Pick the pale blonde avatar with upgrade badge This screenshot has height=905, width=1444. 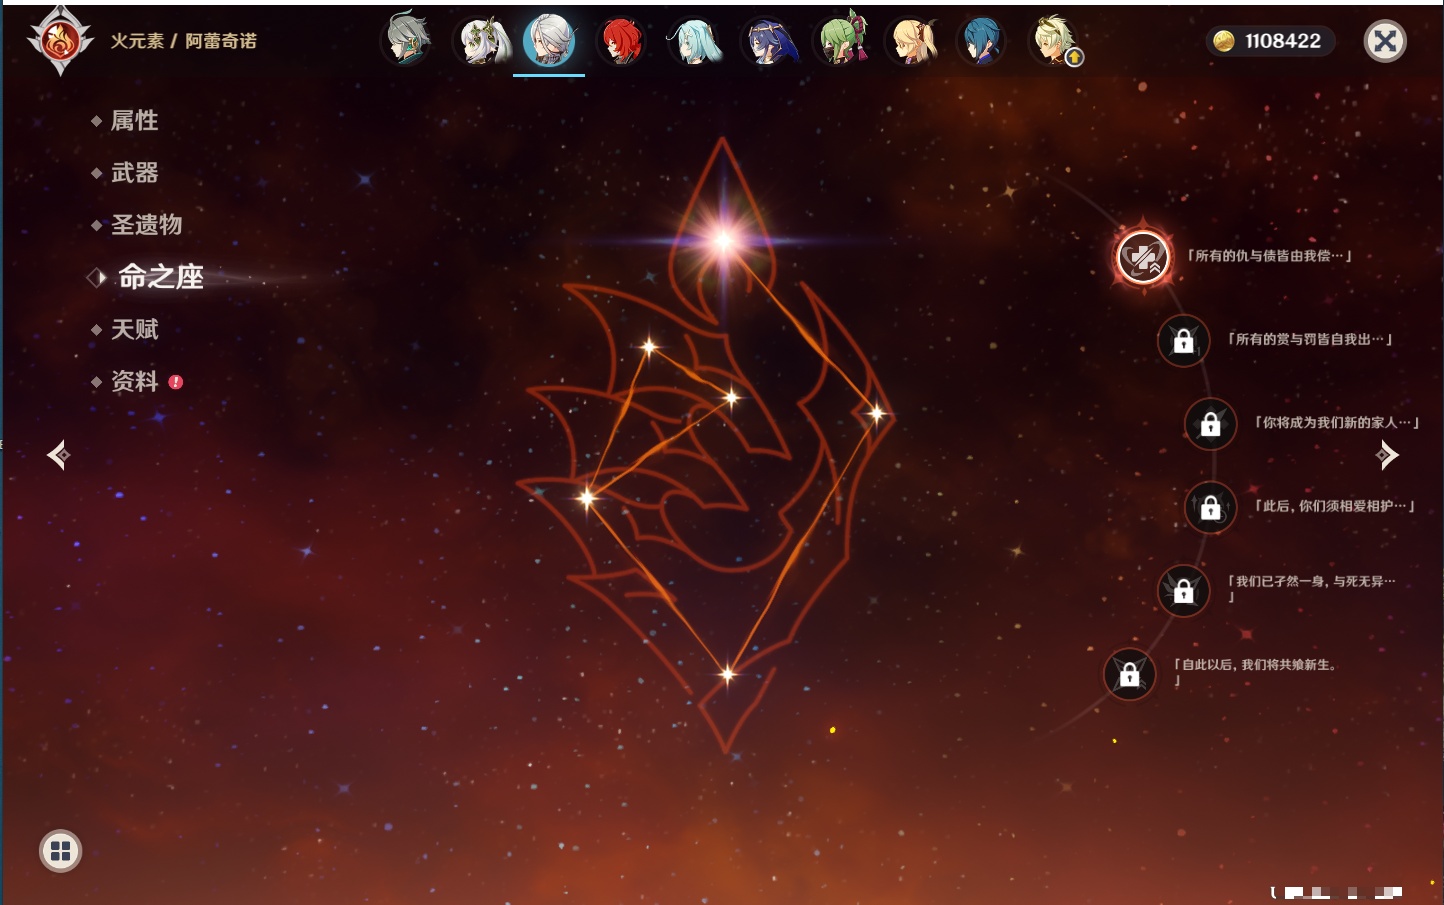tap(1054, 41)
